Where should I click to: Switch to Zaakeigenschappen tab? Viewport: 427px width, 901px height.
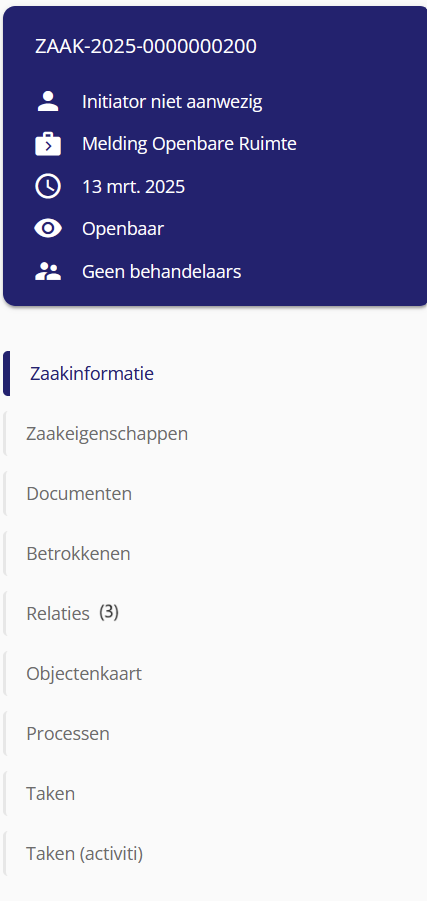[215, 434]
